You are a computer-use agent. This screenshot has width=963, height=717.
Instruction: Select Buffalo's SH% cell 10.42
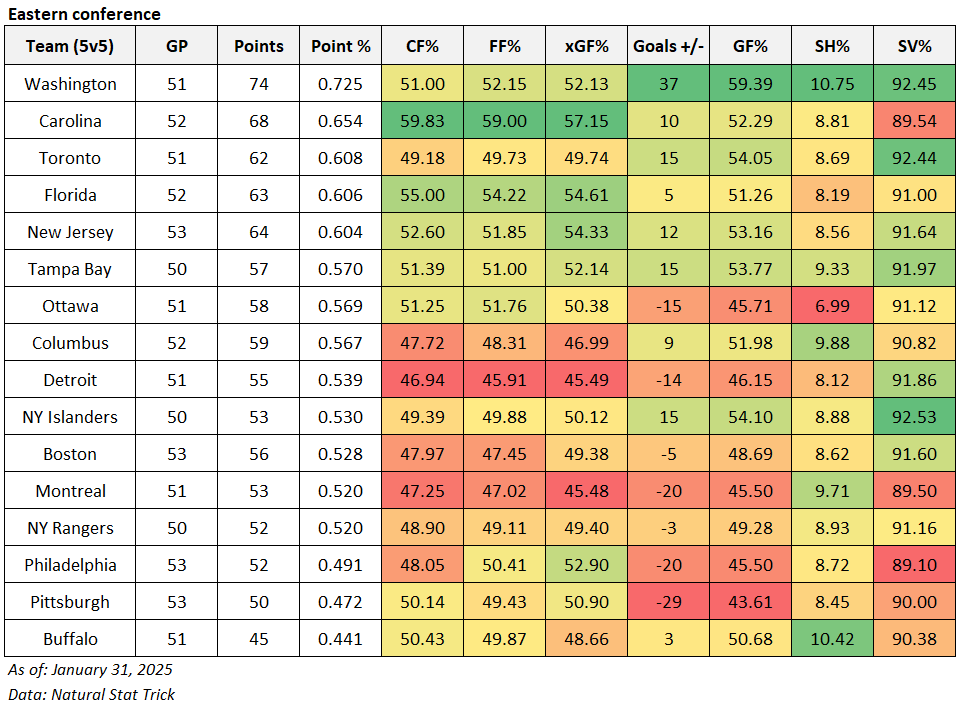(832, 639)
